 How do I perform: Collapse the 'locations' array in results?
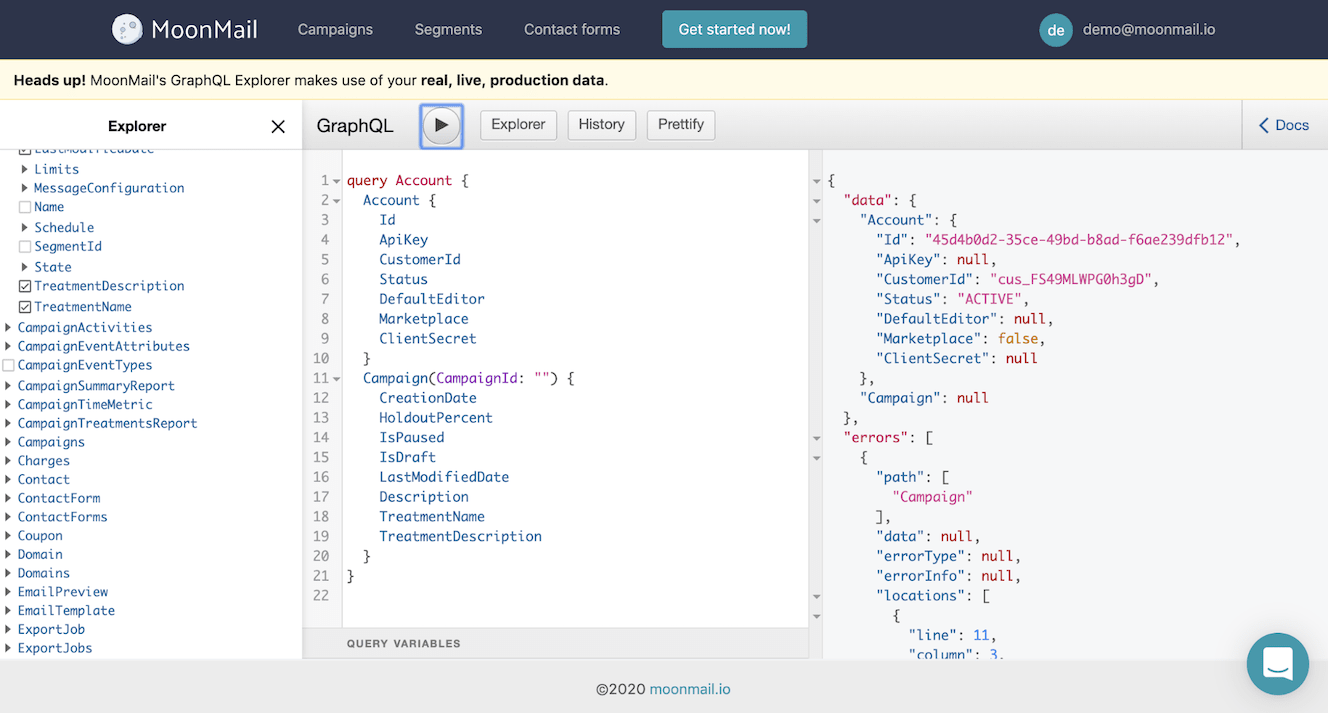click(x=817, y=596)
